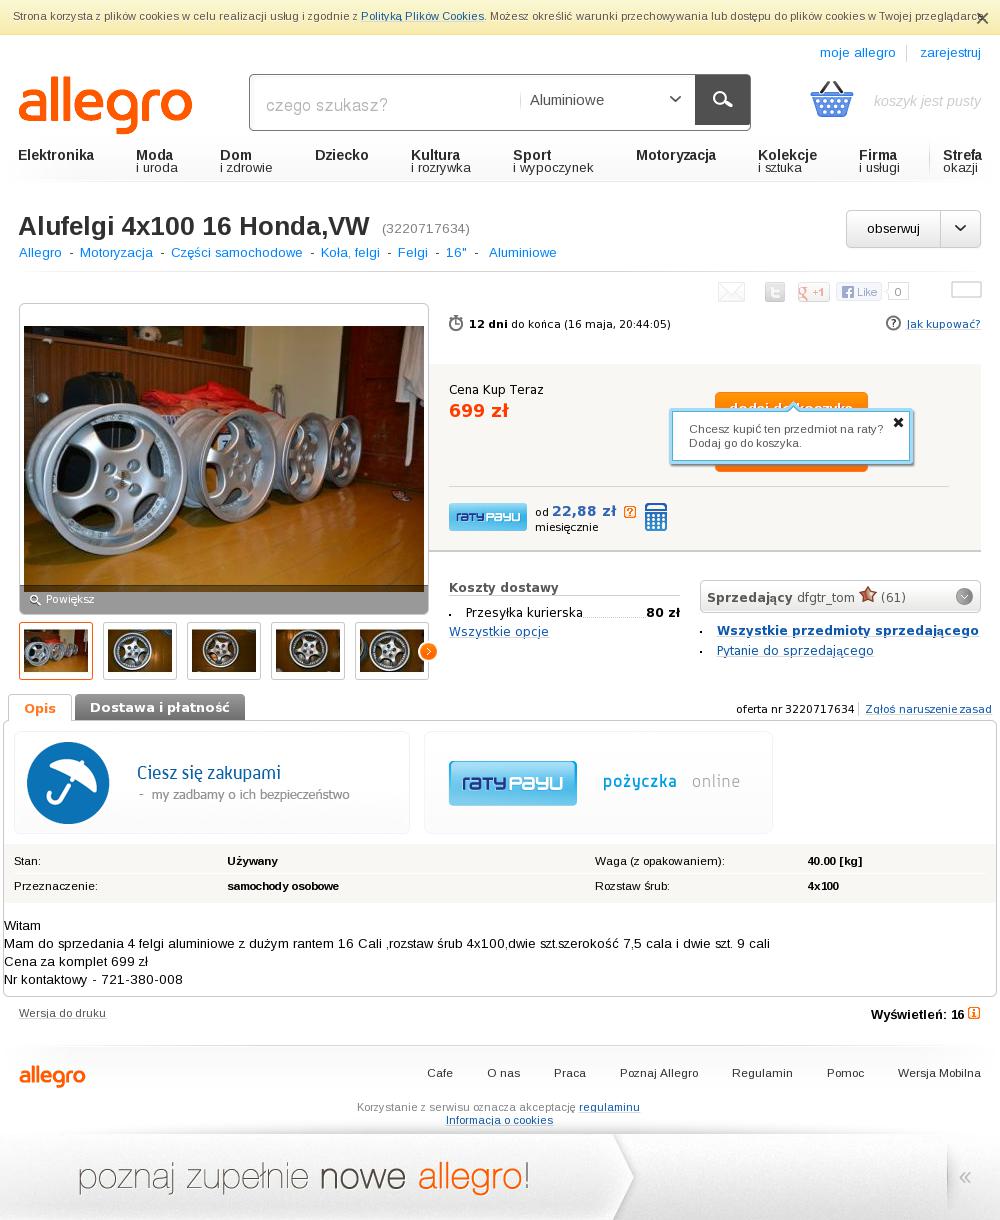The height and width of the screenshot is (1220, 1000).
Task: Open Wszystkie przedmioty sprzedającego link
Action: tap(848, 630)
